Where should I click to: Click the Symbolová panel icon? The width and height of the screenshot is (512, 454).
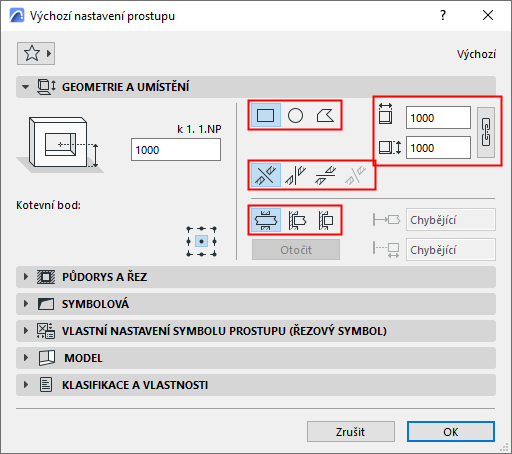coord(46,304)
